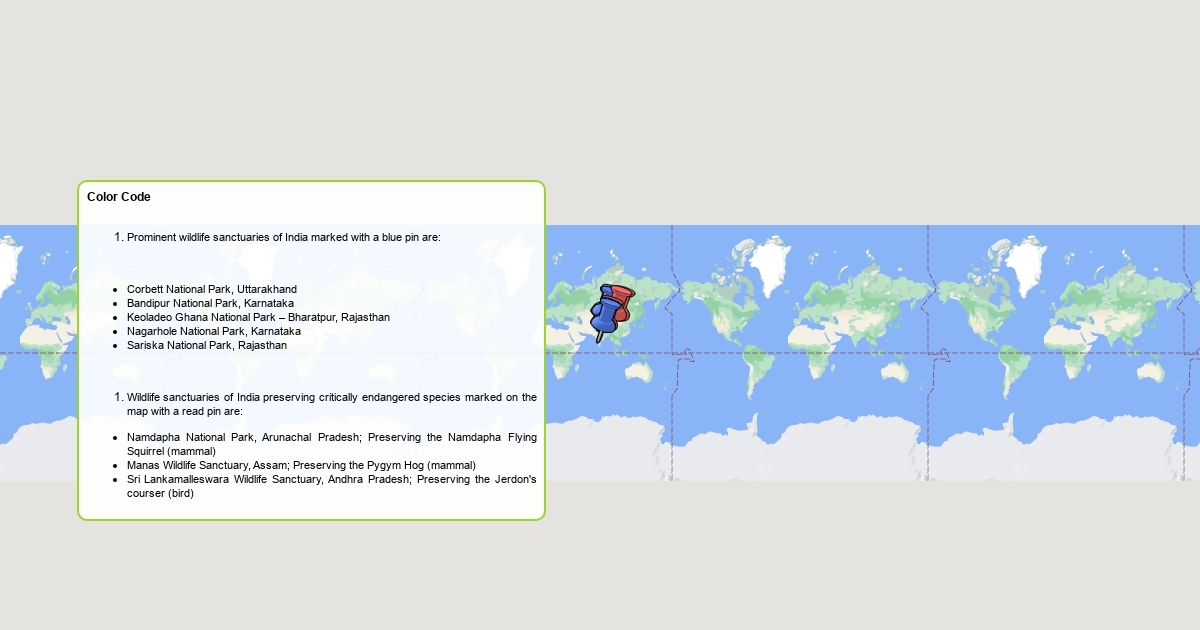Click the sentence about critically endangered species
Screen dimensions: 1200x630
pyautogui.click(x=332, y=404)
